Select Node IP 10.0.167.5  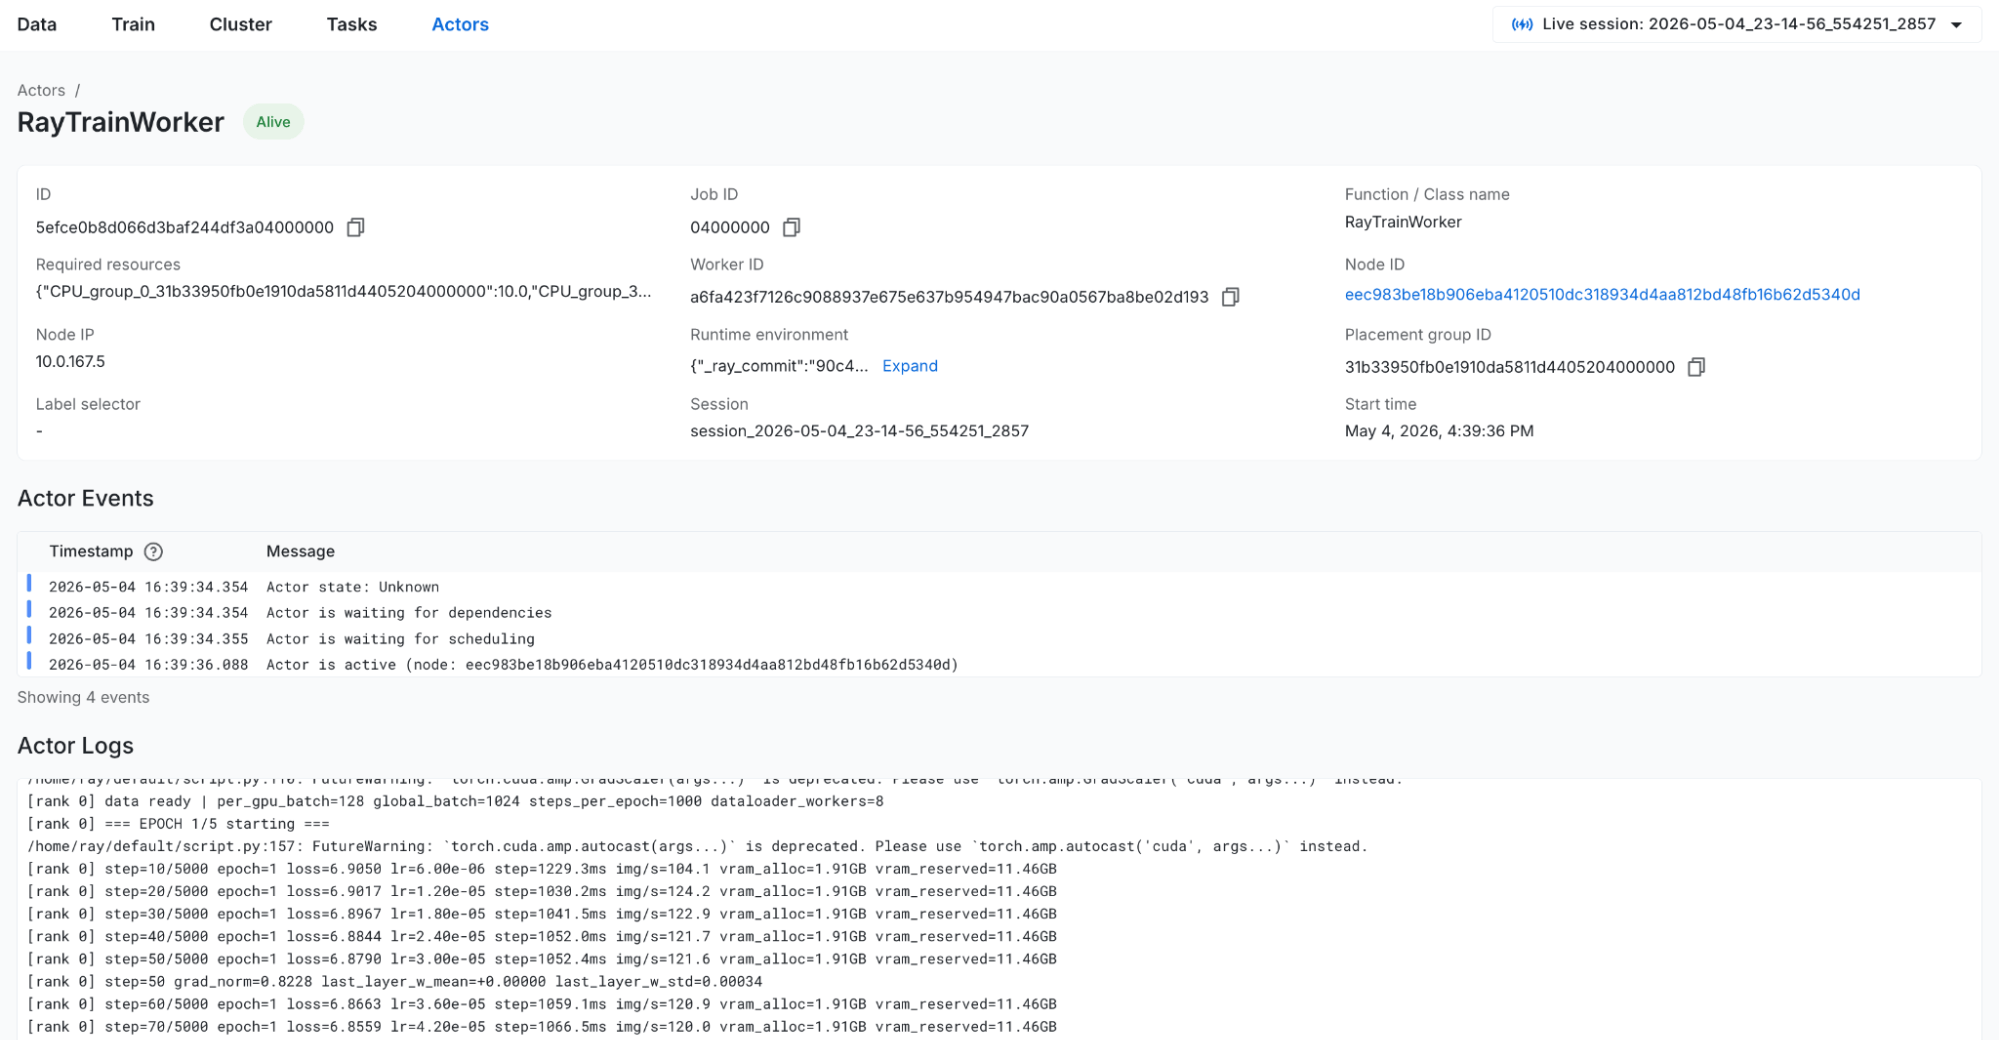[x=70, y=362]
